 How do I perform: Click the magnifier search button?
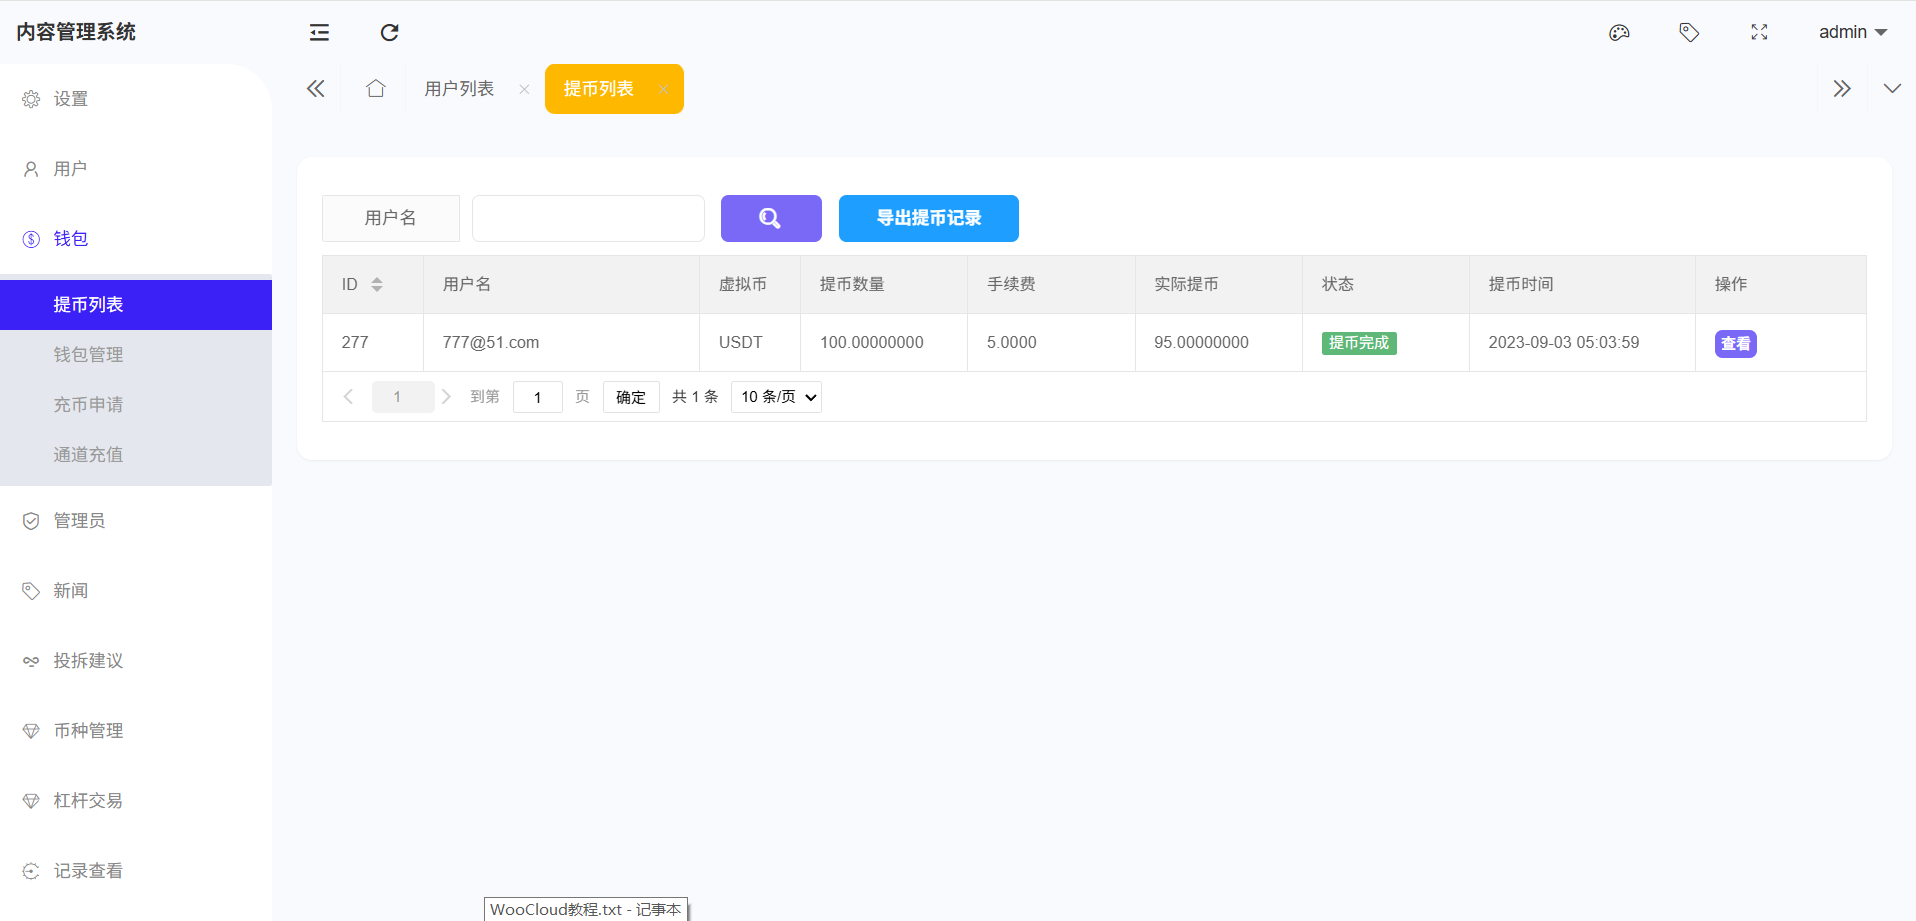point(770,218)
